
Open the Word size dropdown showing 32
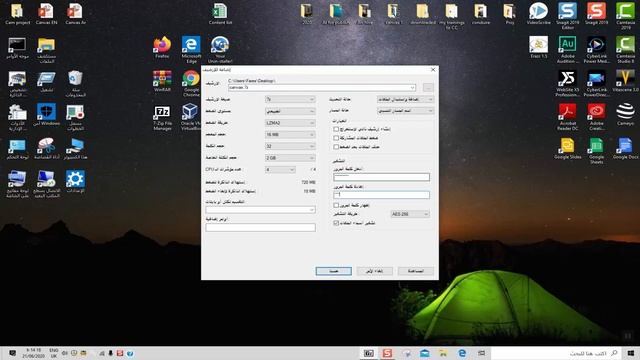290,146
